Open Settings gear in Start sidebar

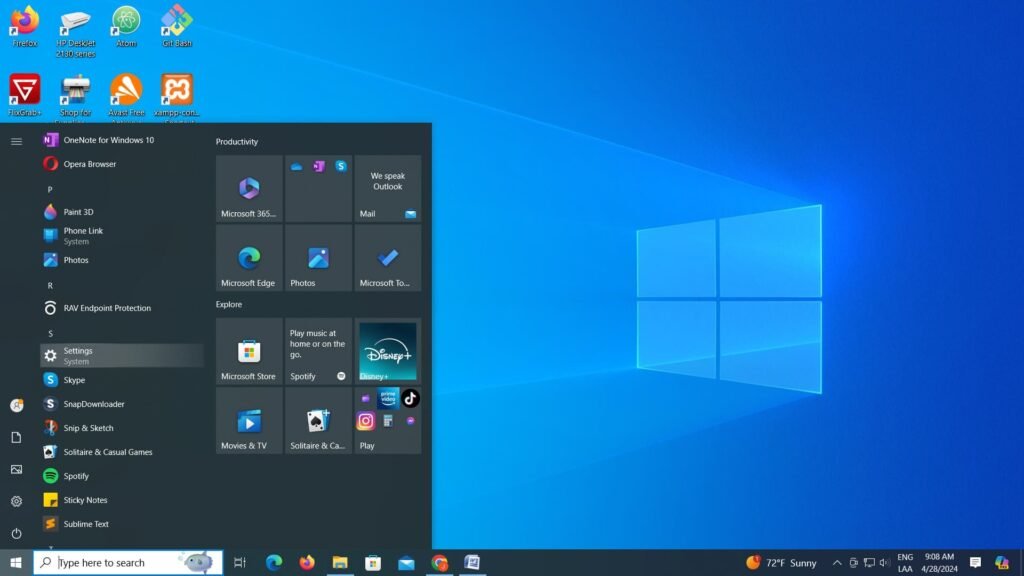16,502
